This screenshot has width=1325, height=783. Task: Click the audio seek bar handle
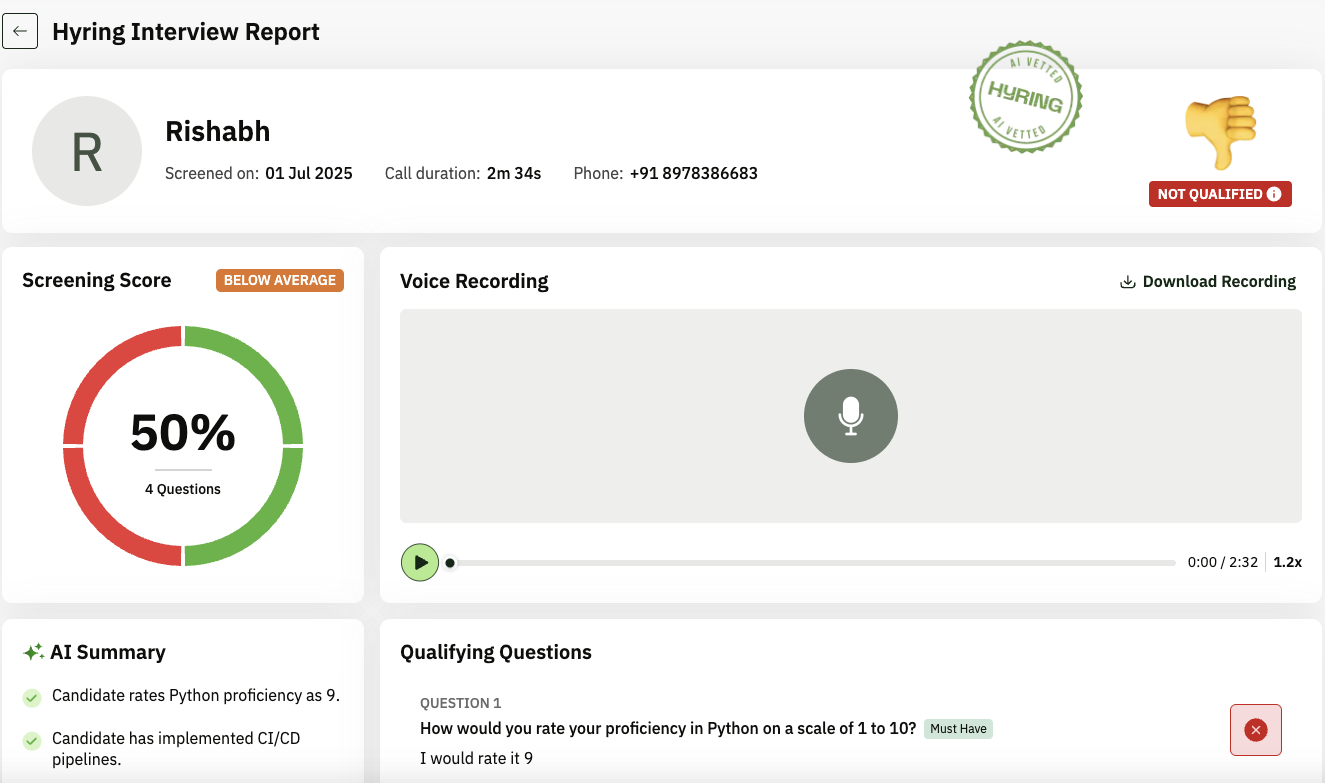pyautogui.click(x=450, y=563)
